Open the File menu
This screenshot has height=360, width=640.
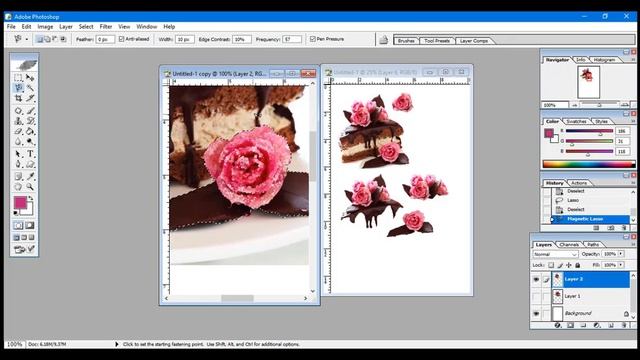[x=11, y=27]
